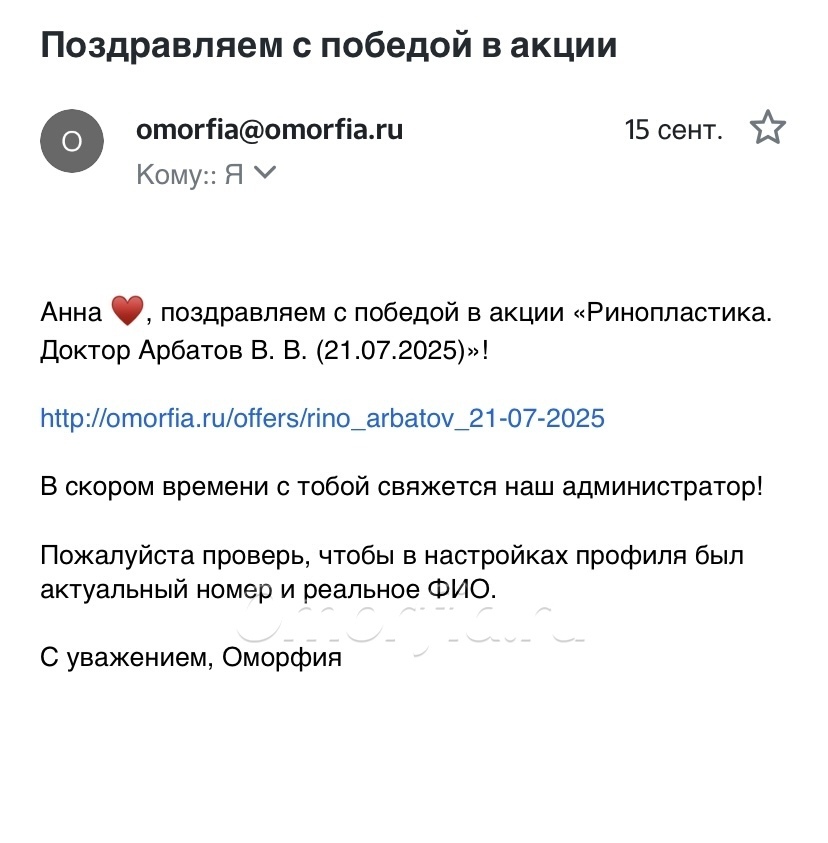Expand recipient details chevron
Image resolution: width=828 pixels, height=843 pixels.
tap(265, 173)
